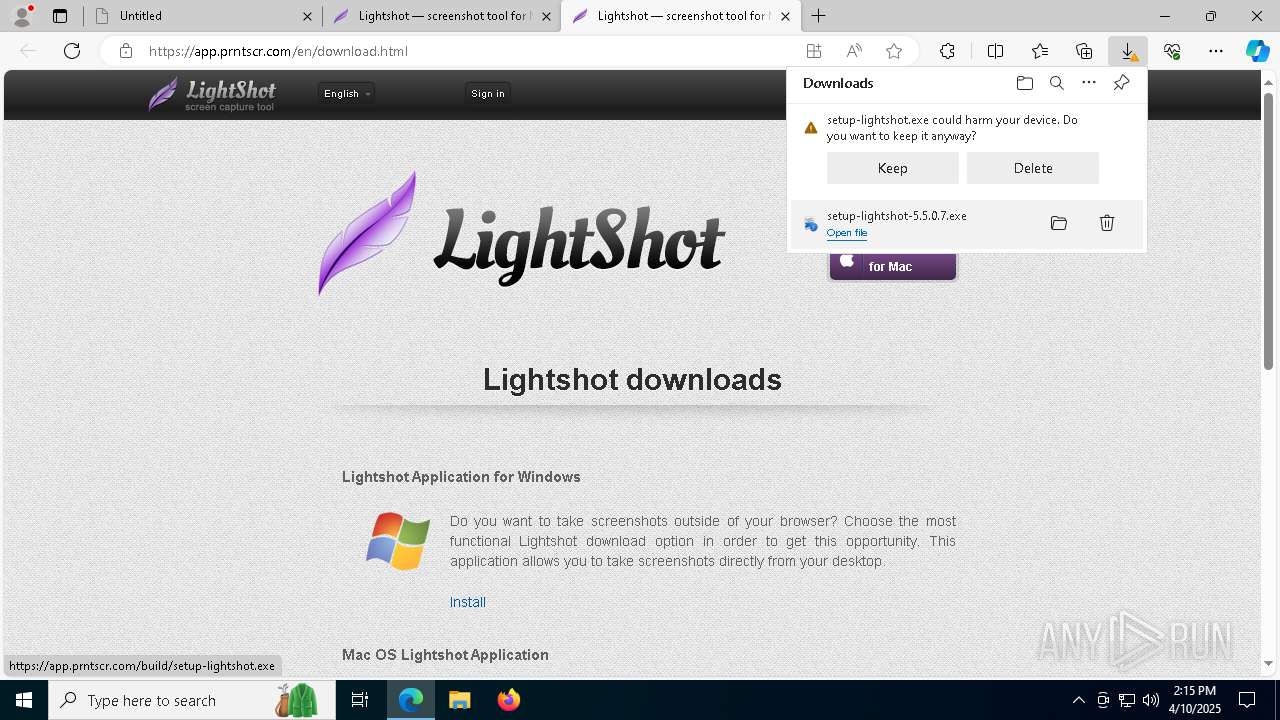The height and width of the screenshot is (720, 1280).
Task: Click the Open file link
Action: [x=847, y=233]
